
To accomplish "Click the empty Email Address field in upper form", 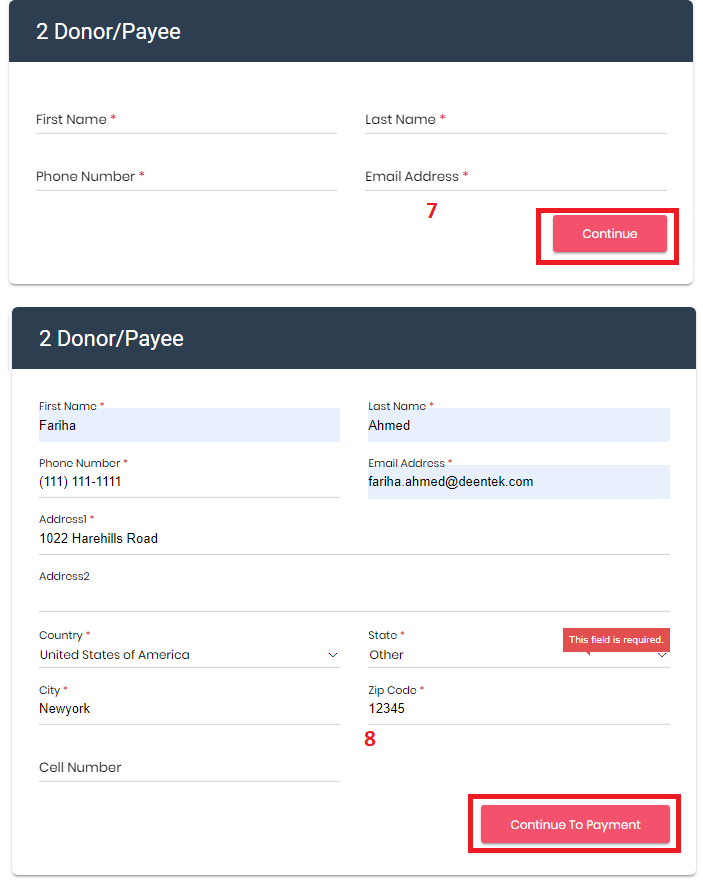I will point(515,177).
